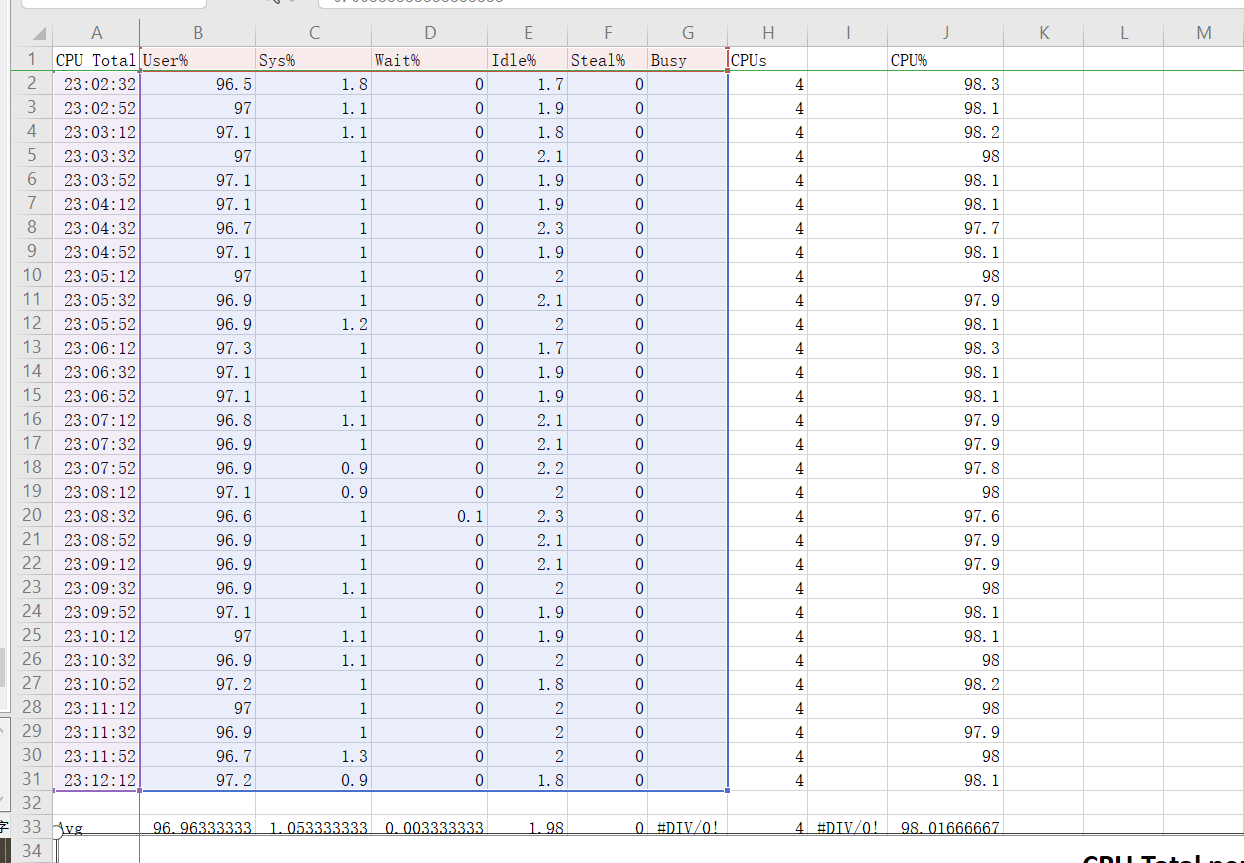
Task: Click the #DIV/0! error in Busy column
Action: (x=687, y=828)
